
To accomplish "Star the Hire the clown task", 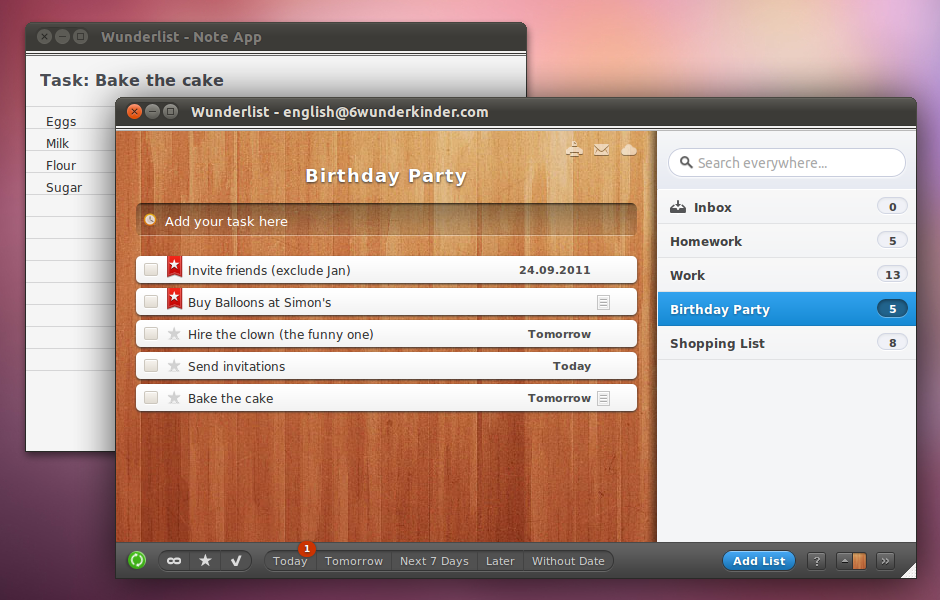I will coord(174,334).
